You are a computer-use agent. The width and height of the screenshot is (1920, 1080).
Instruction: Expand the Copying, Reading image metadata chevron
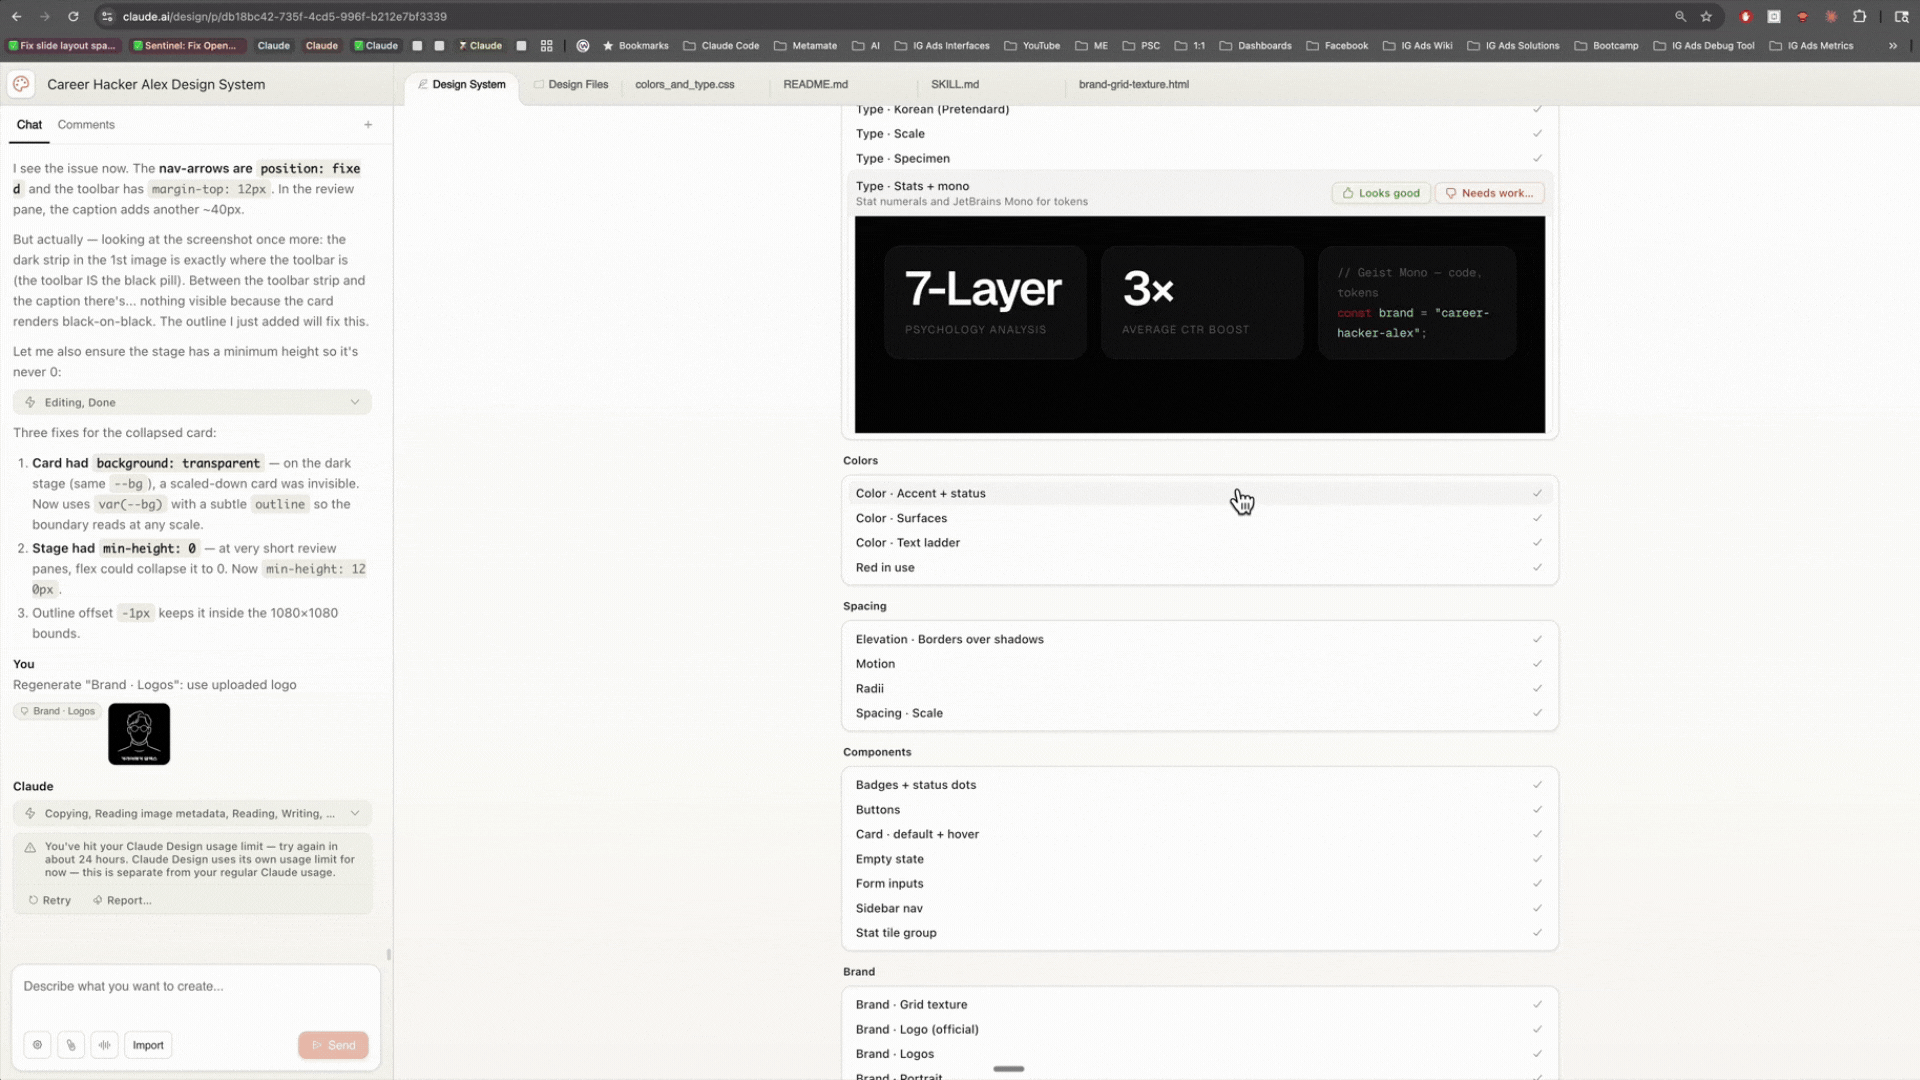coord(354,813)
